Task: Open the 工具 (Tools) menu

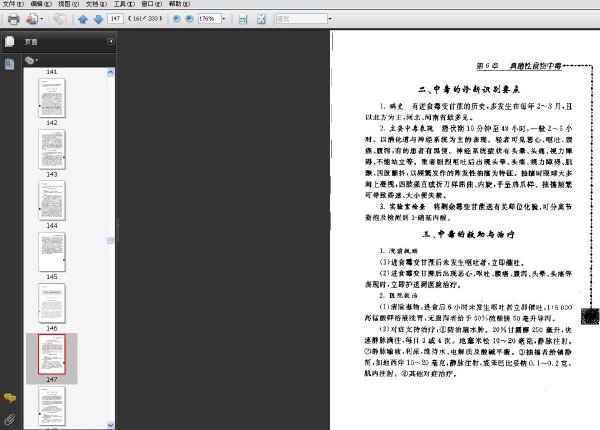Action: click(124, 4)
